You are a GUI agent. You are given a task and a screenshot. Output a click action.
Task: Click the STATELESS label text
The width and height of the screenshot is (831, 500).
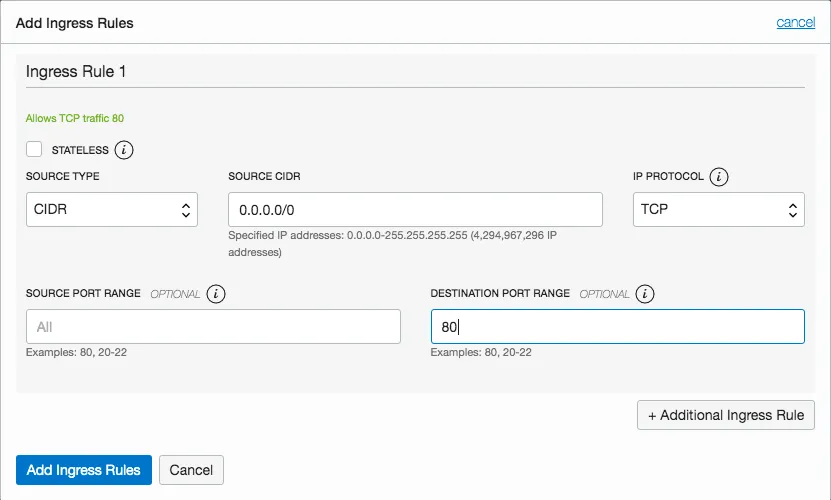(79, 150)
